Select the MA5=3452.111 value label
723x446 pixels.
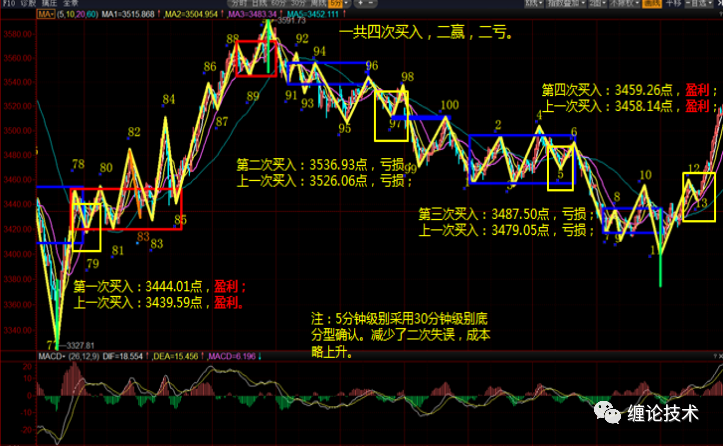point(312,14)
